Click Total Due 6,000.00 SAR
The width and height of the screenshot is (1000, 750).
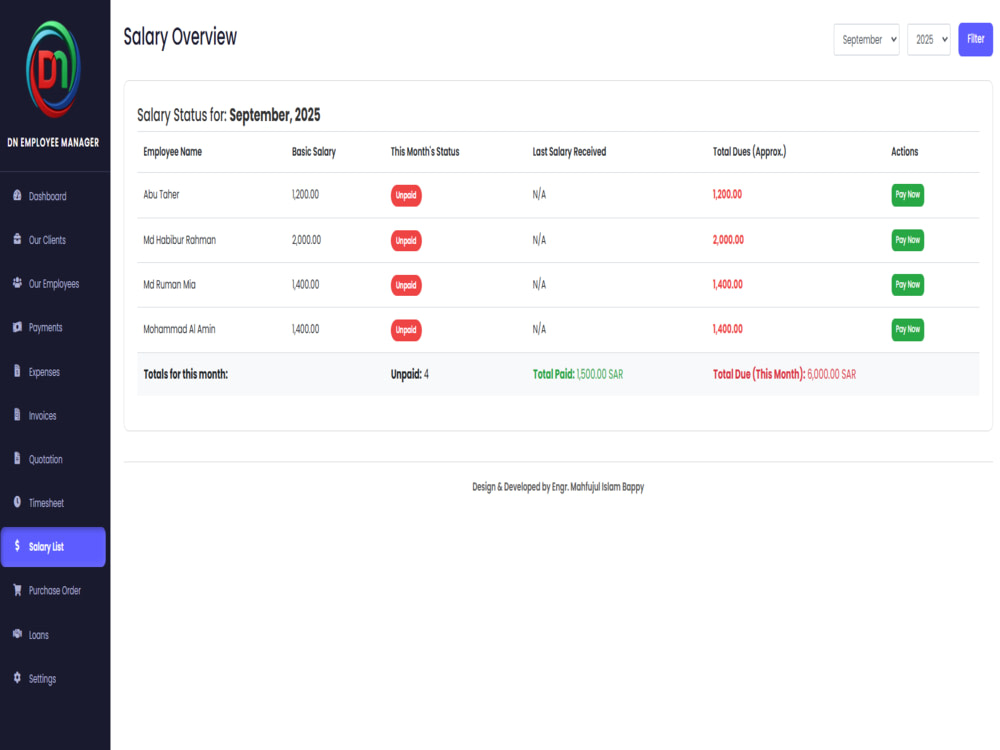pyautogui.click(x=784, y=374)
